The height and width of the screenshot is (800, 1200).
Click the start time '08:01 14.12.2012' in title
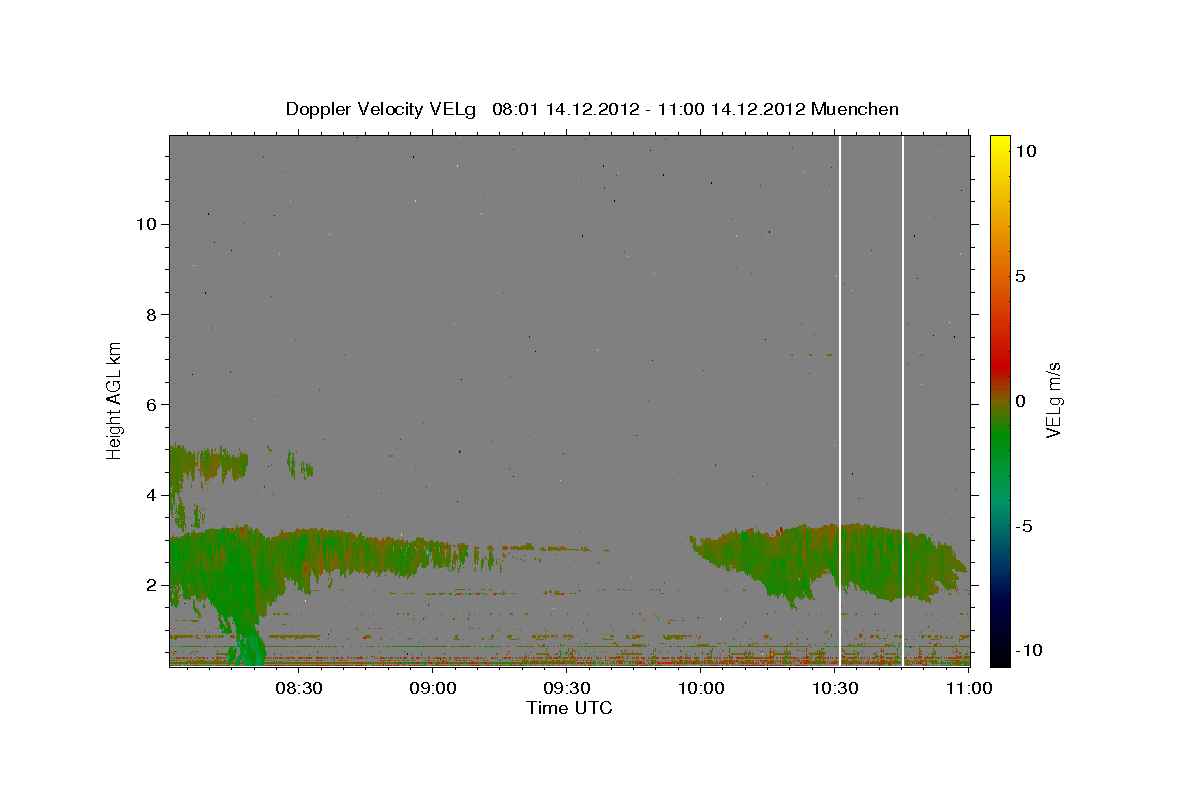(566, 109)
